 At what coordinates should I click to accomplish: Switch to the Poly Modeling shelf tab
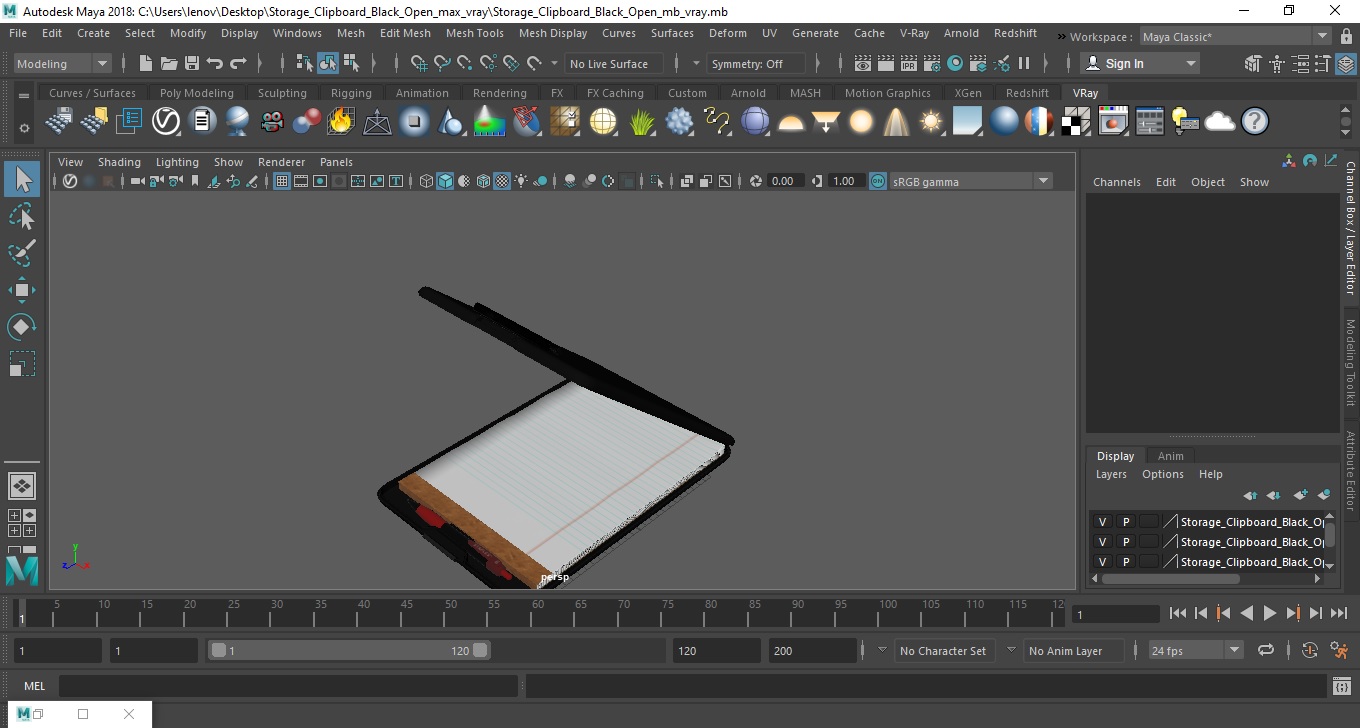[x=196, y=93]
